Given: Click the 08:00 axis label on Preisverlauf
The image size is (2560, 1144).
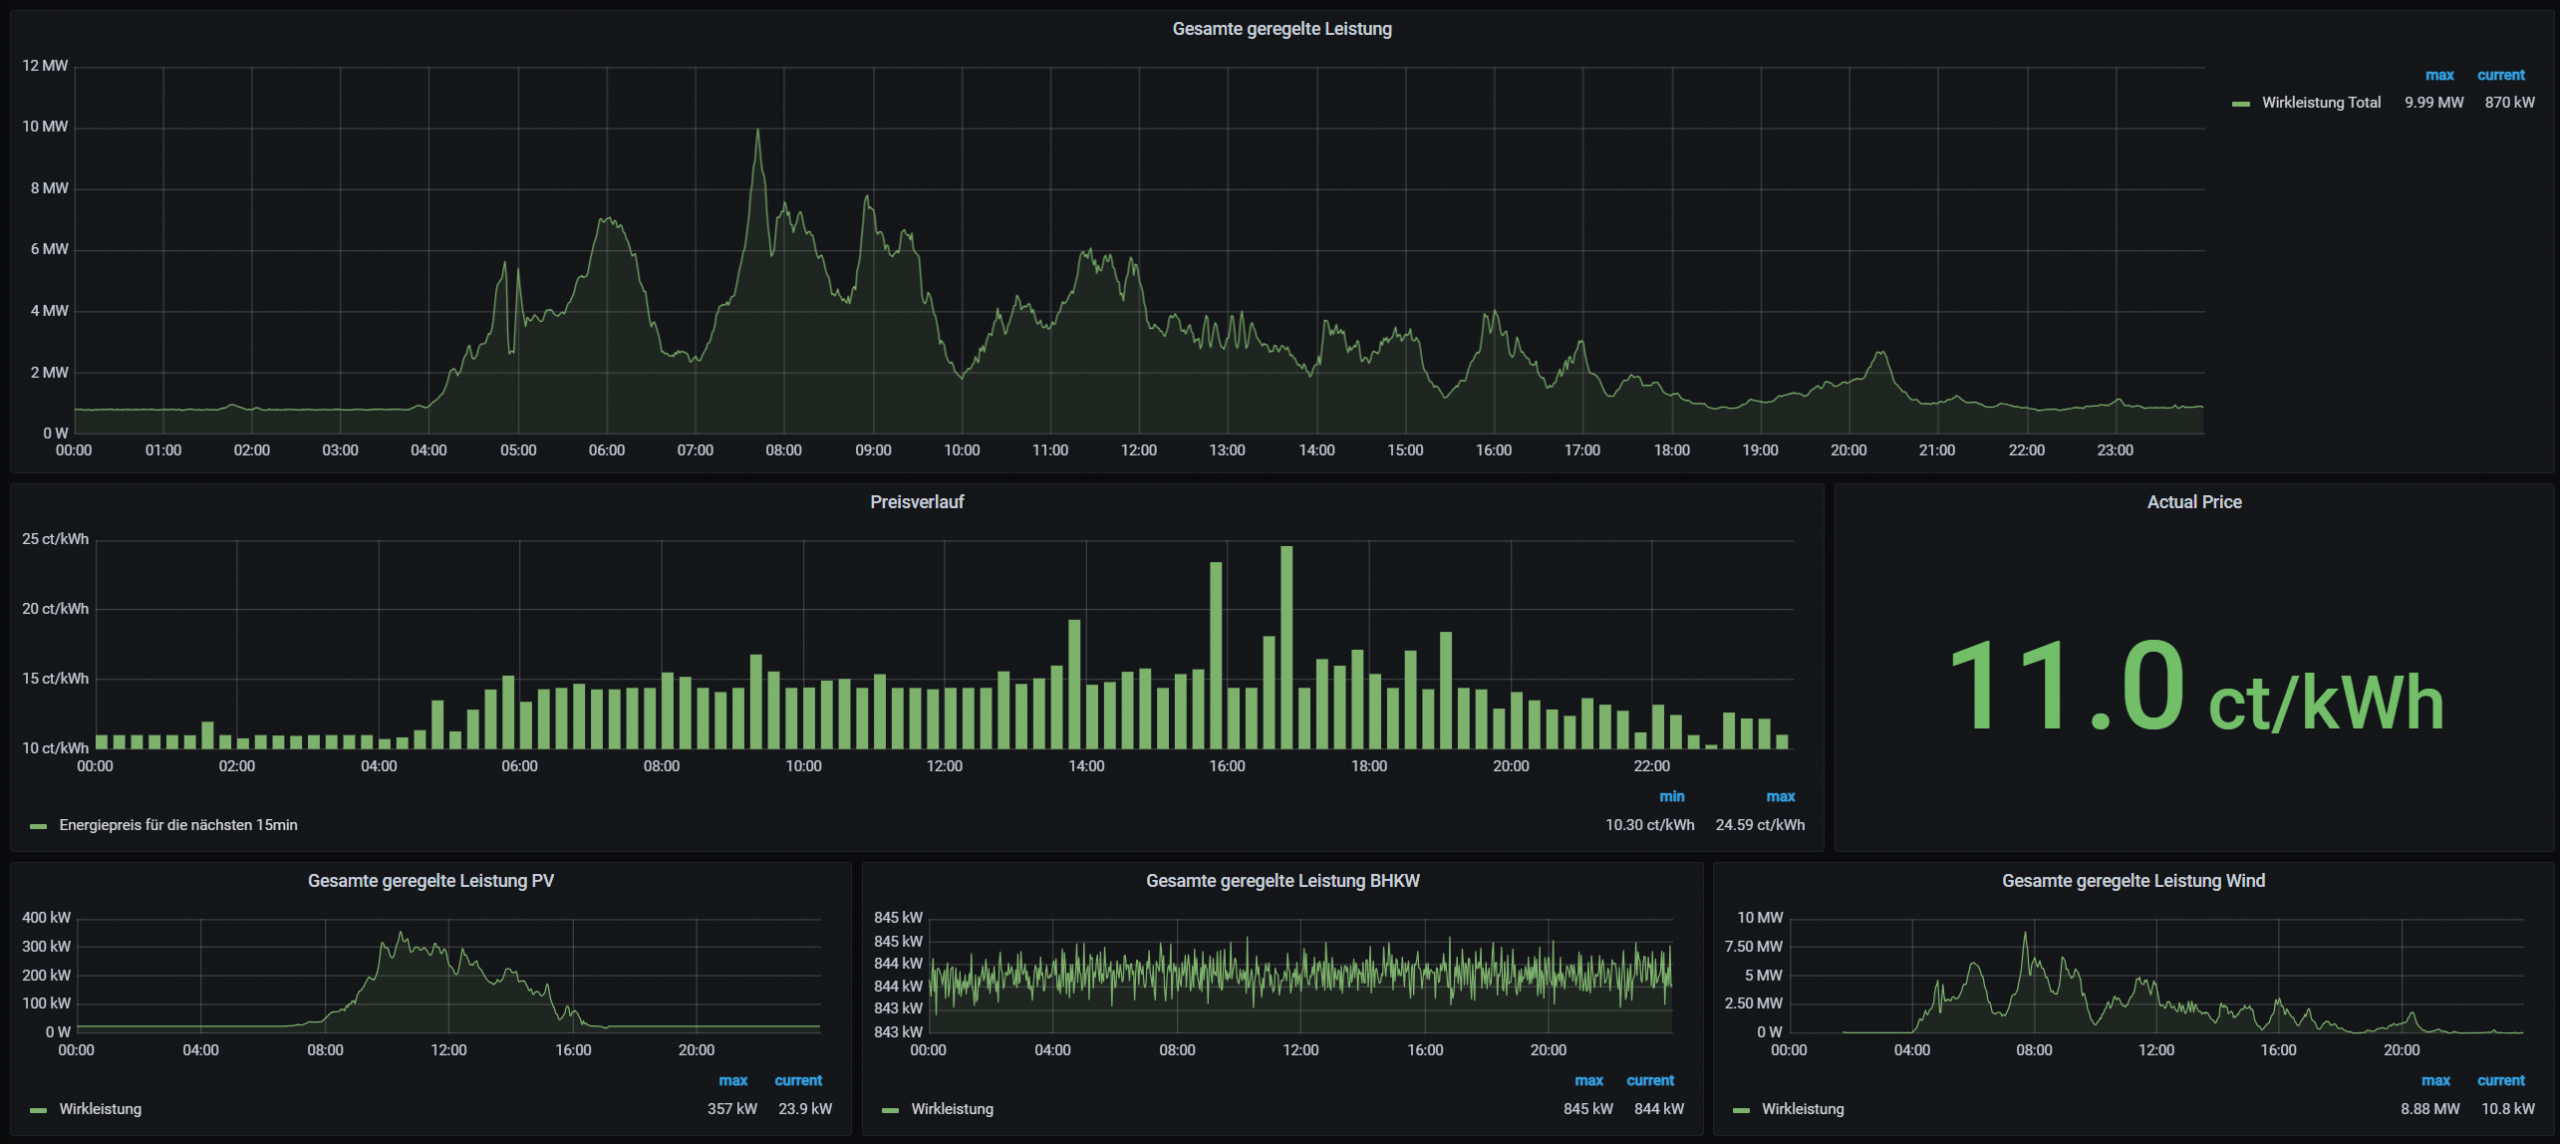Looking at the screenshot, I should click(660, 765).
